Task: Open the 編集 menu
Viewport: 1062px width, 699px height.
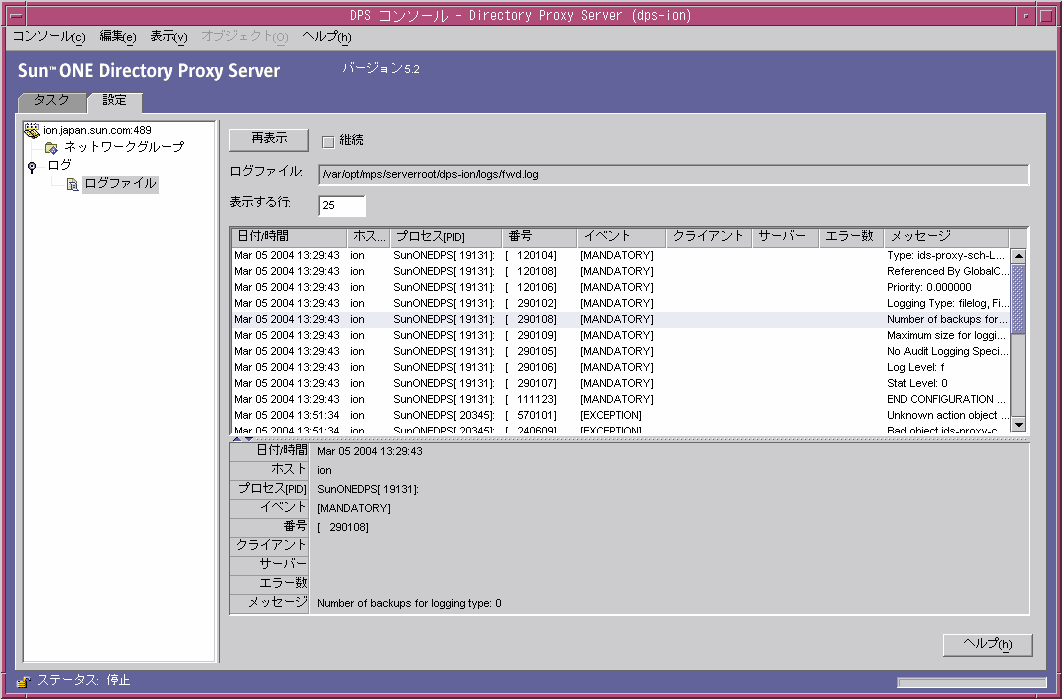Action: [x=118, y=37]
